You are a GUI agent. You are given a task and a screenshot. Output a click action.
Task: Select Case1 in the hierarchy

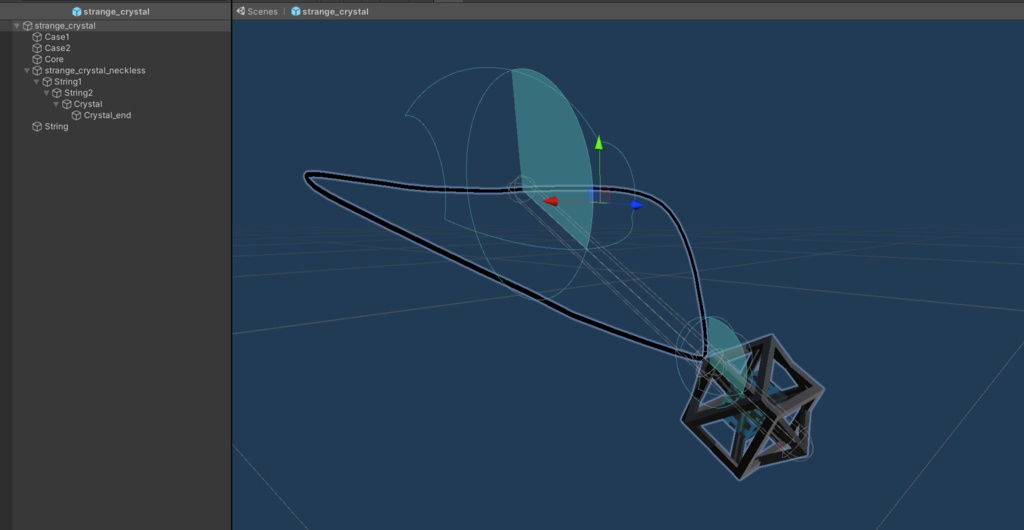(x=57, y=37)
